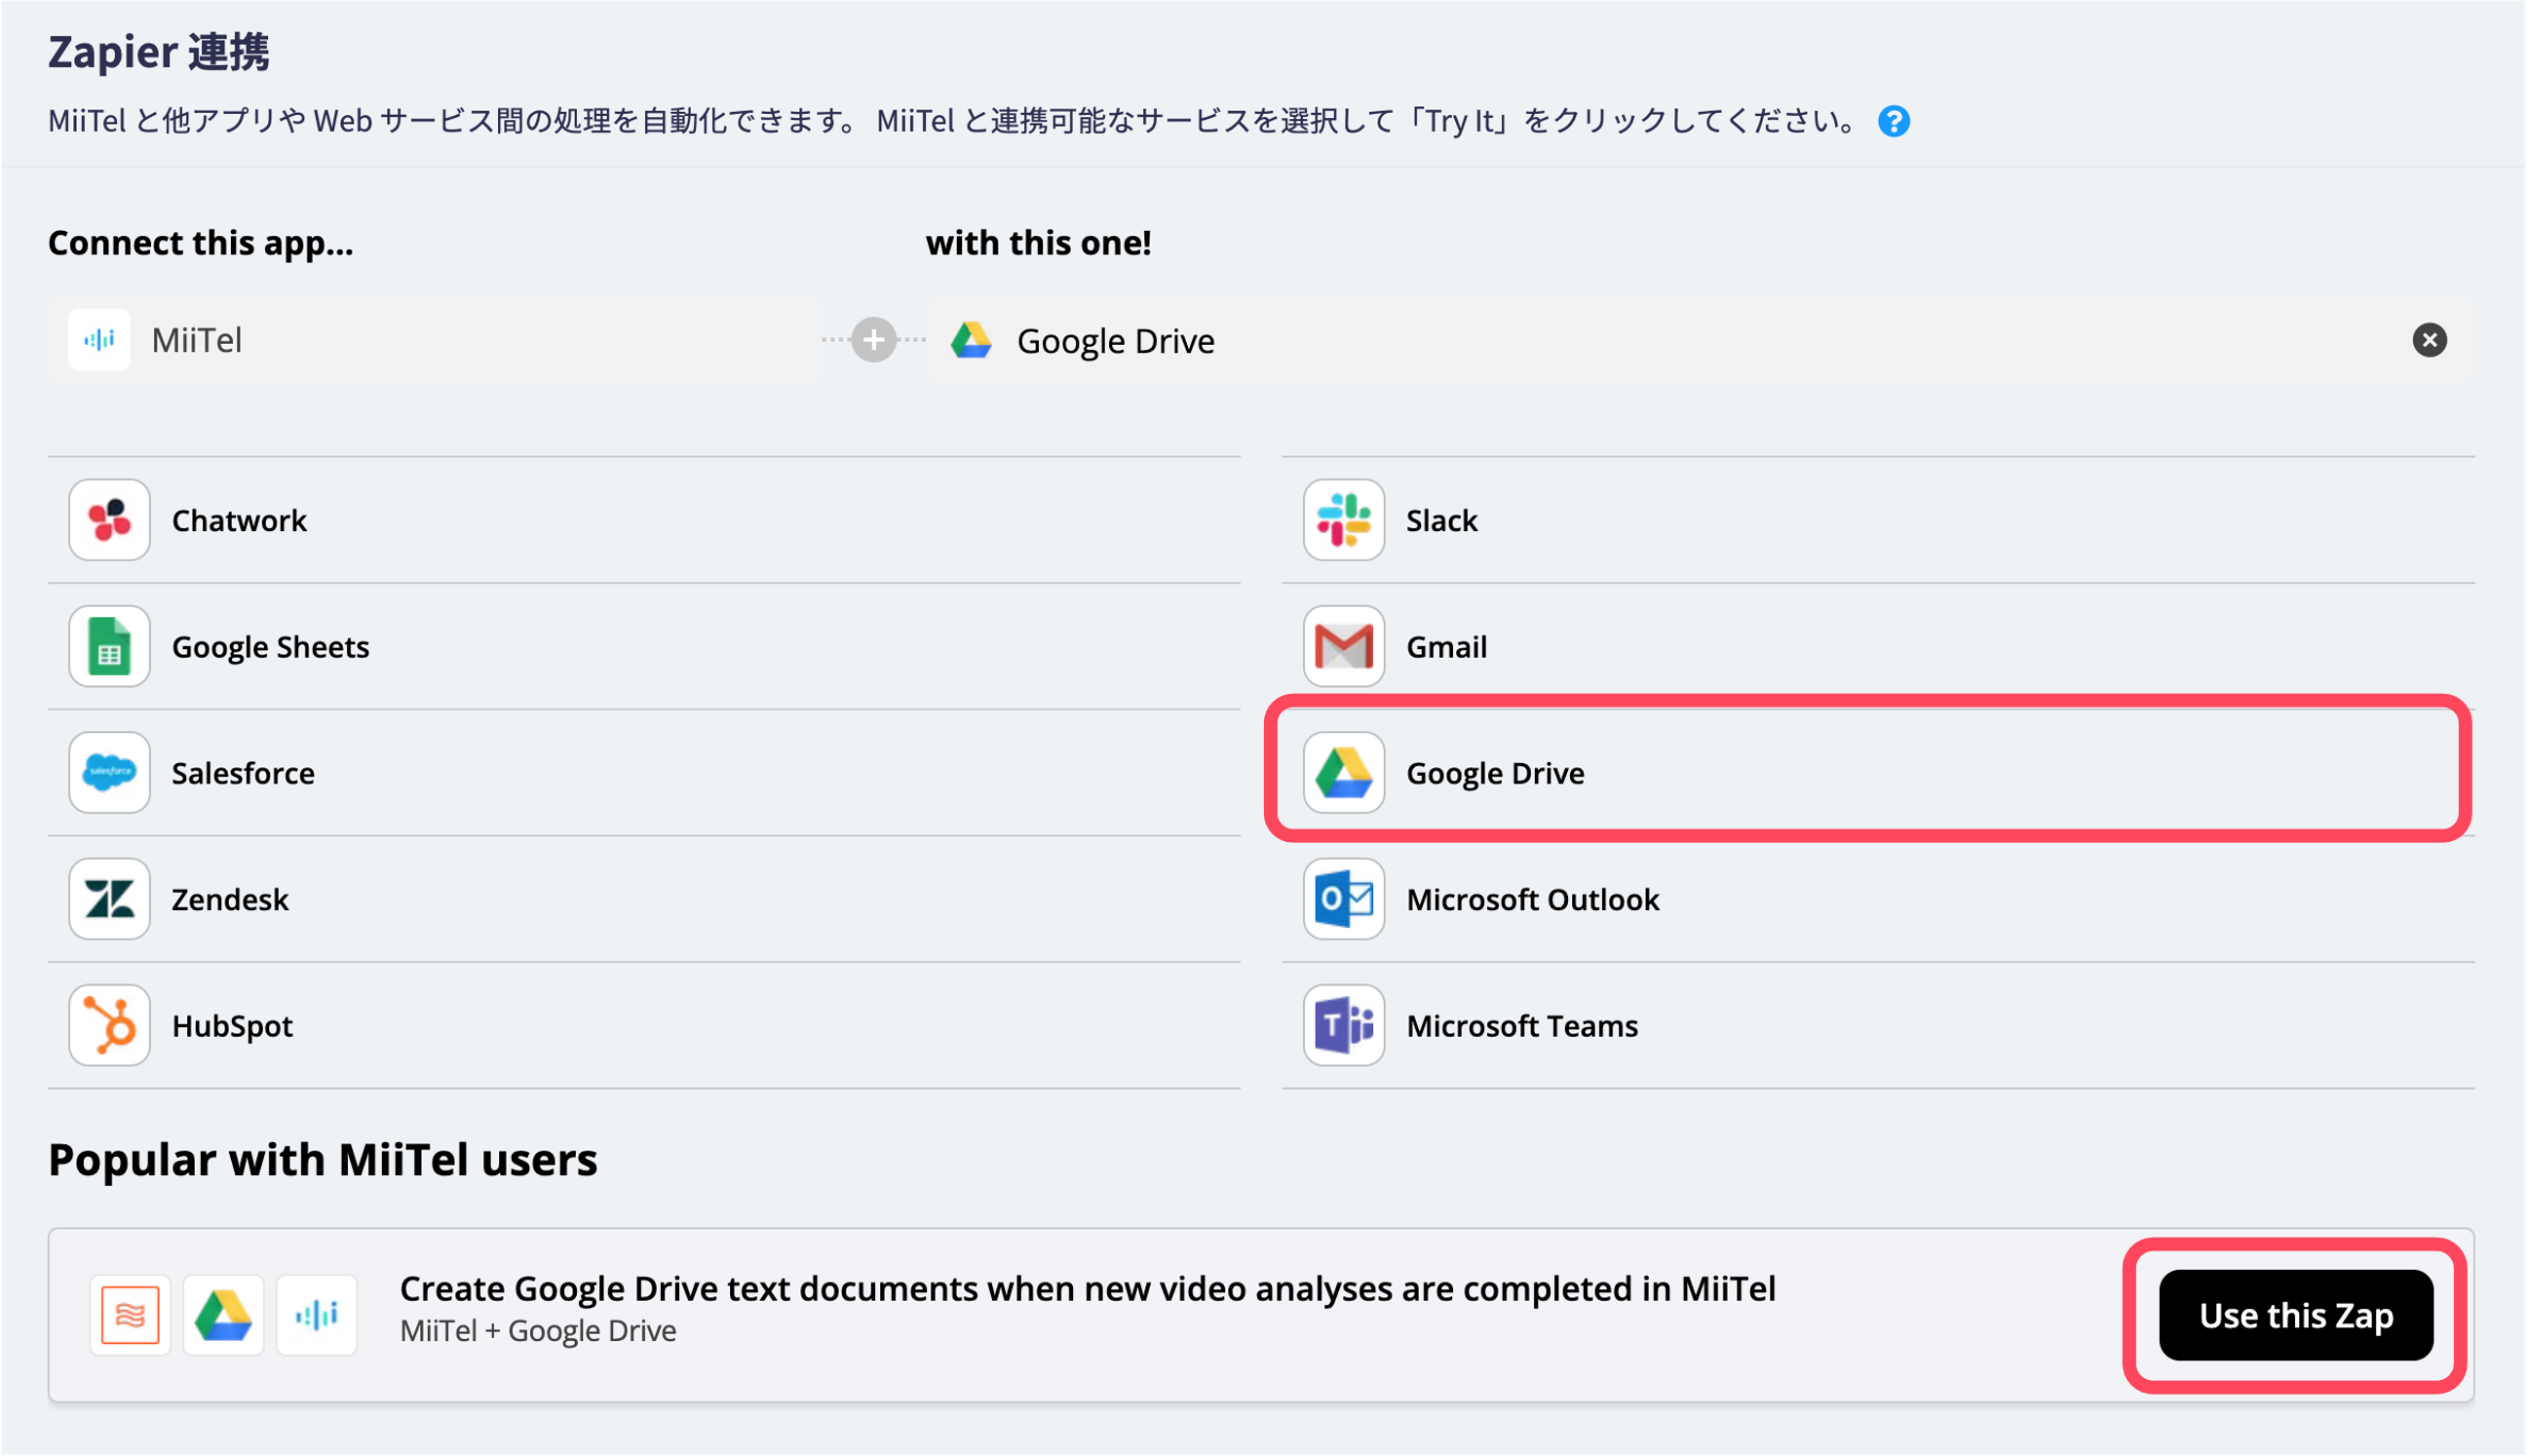2528x1456 pixels.
Task: Click the 'Zapier 連携' page title
Action: click(159, 51)
